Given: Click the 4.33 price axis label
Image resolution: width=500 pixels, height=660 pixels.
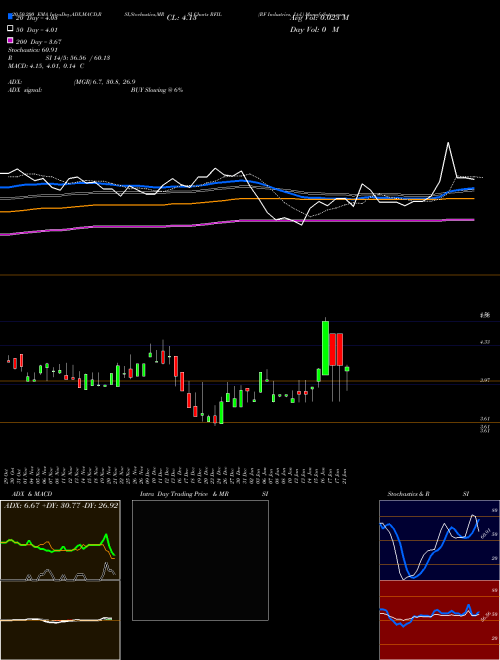Looking at the screenshot, I should pos(485,342).
